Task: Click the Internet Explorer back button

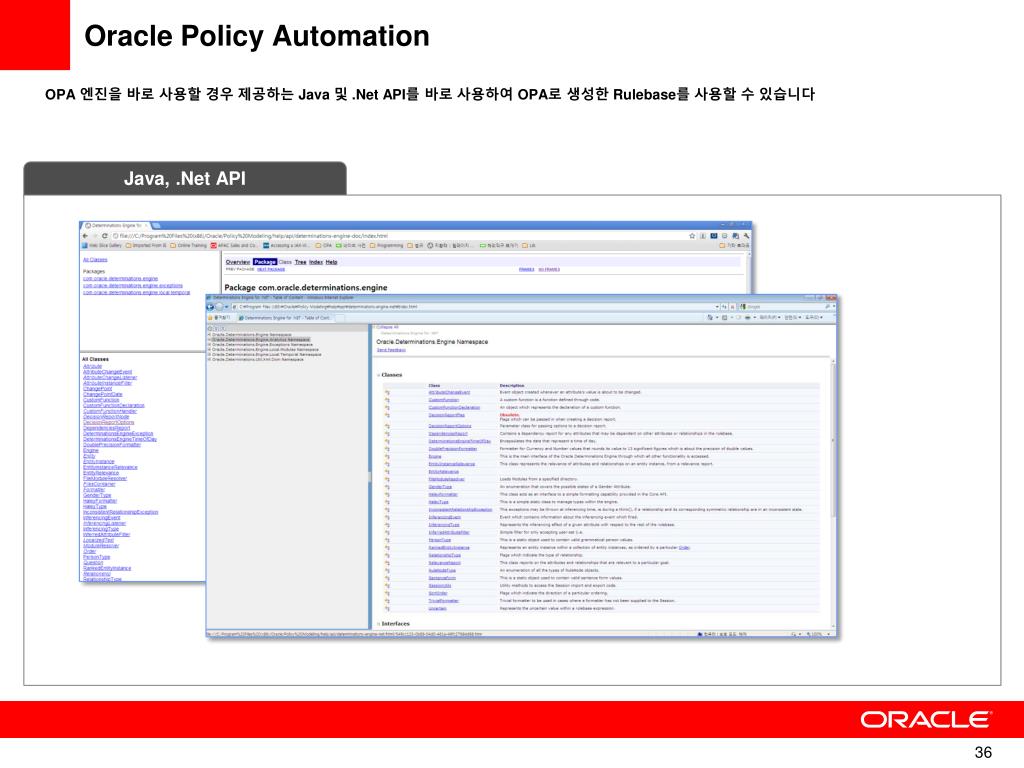Action: pyautogui.click(x=210, y=306)
